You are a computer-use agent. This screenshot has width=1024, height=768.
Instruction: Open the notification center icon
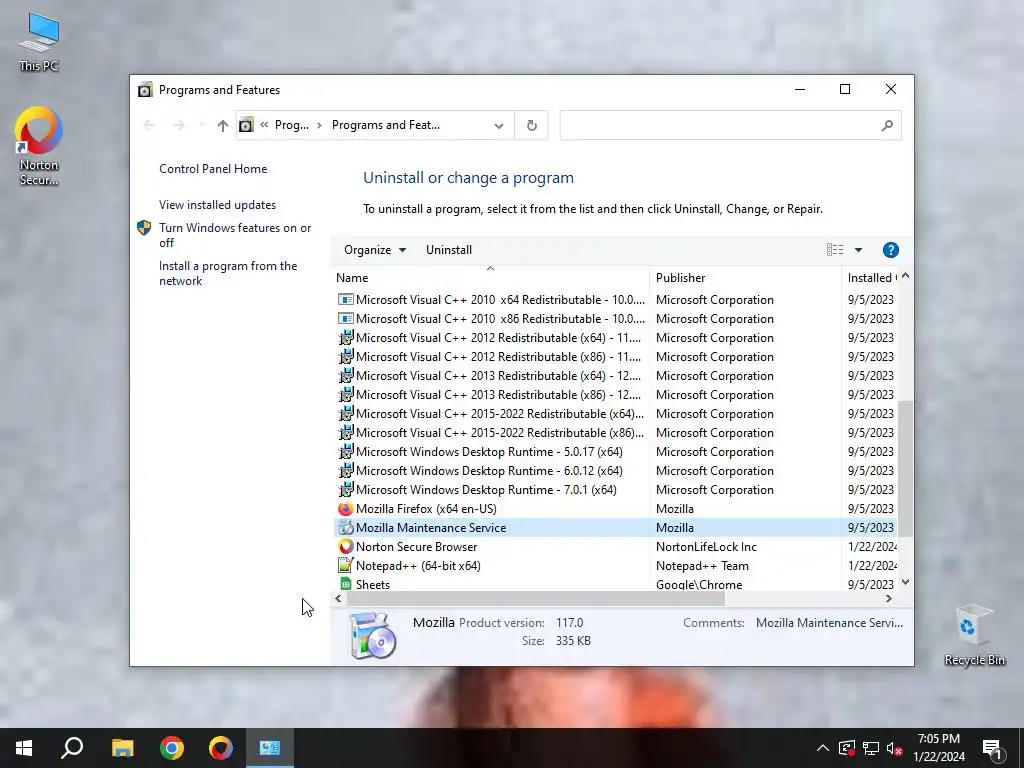(x=993, y=749)
